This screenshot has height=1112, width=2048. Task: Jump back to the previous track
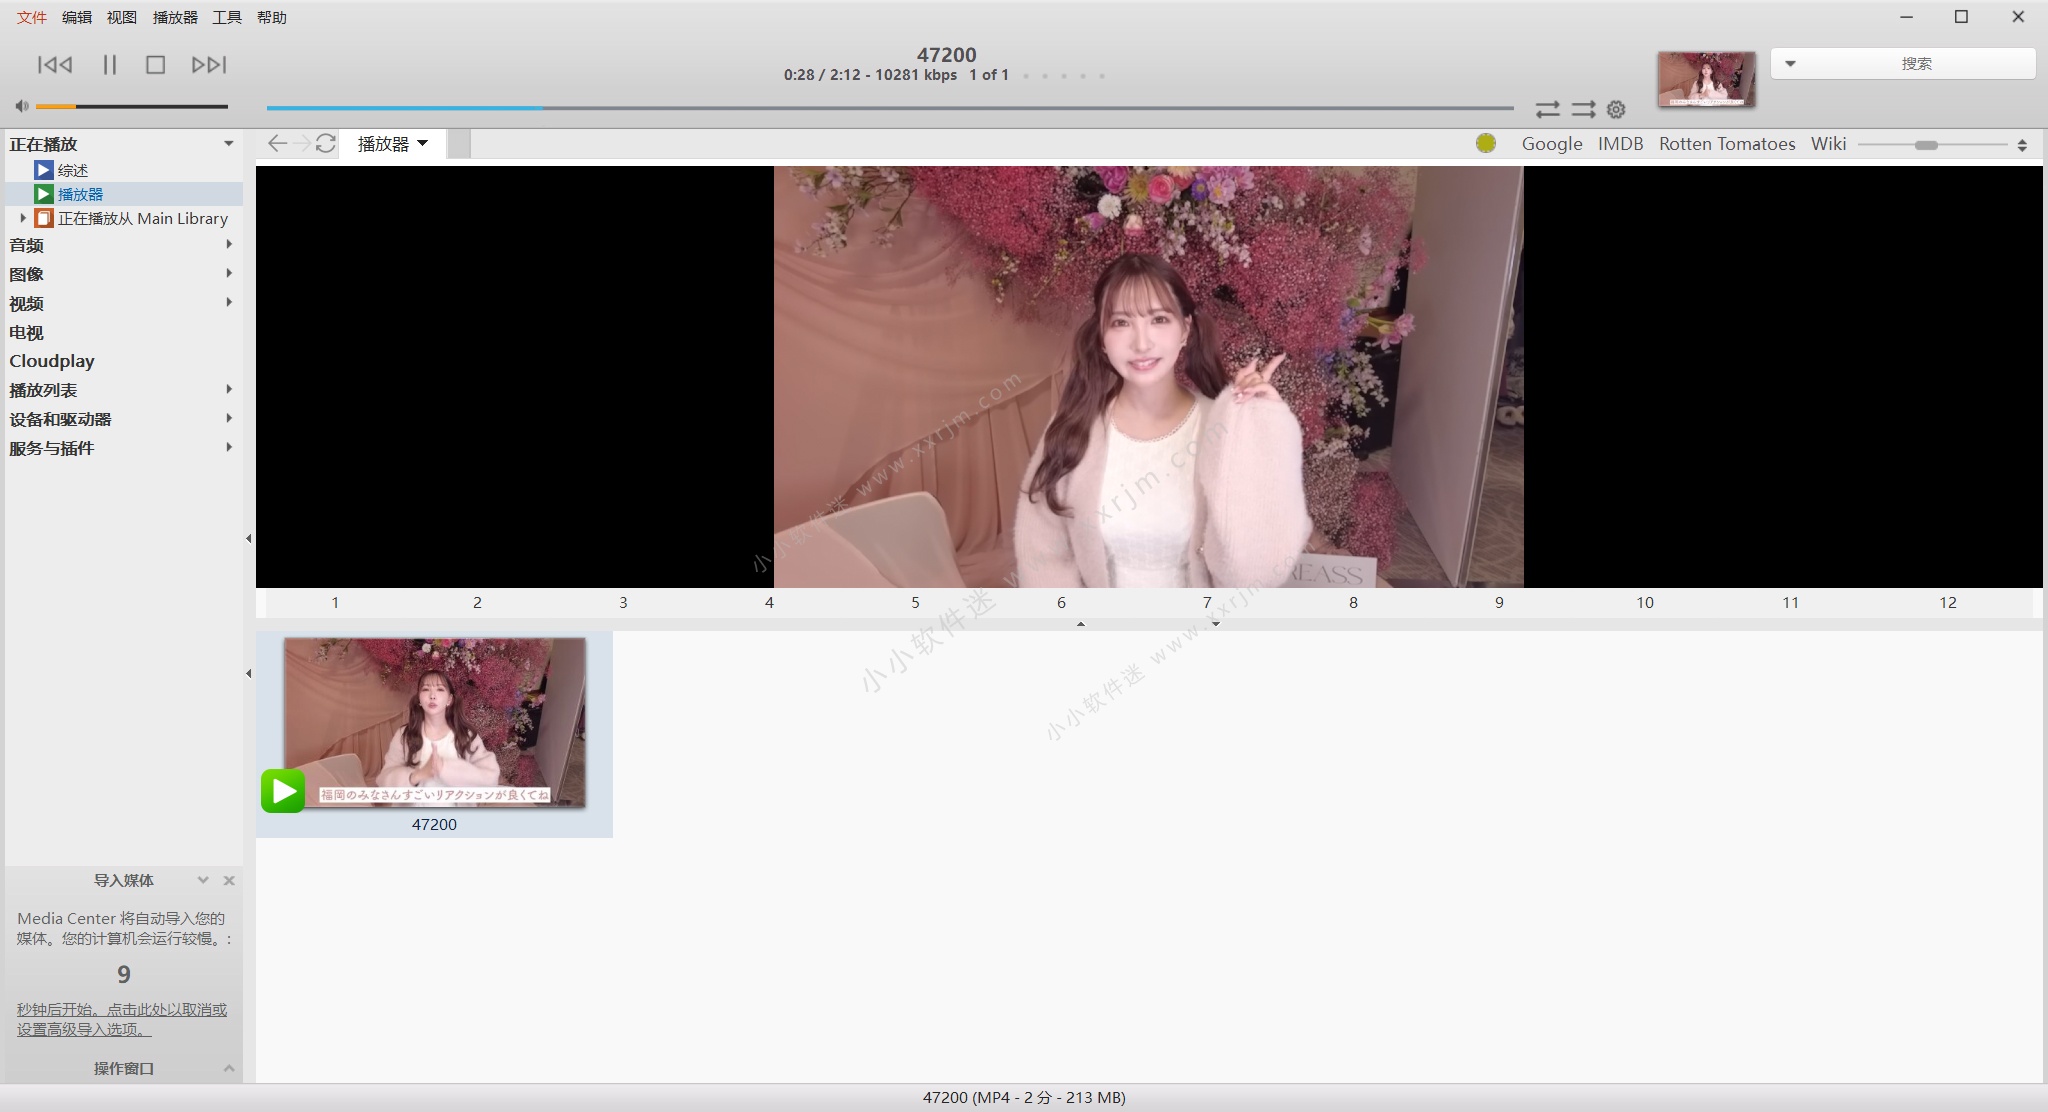pos(55,64)
